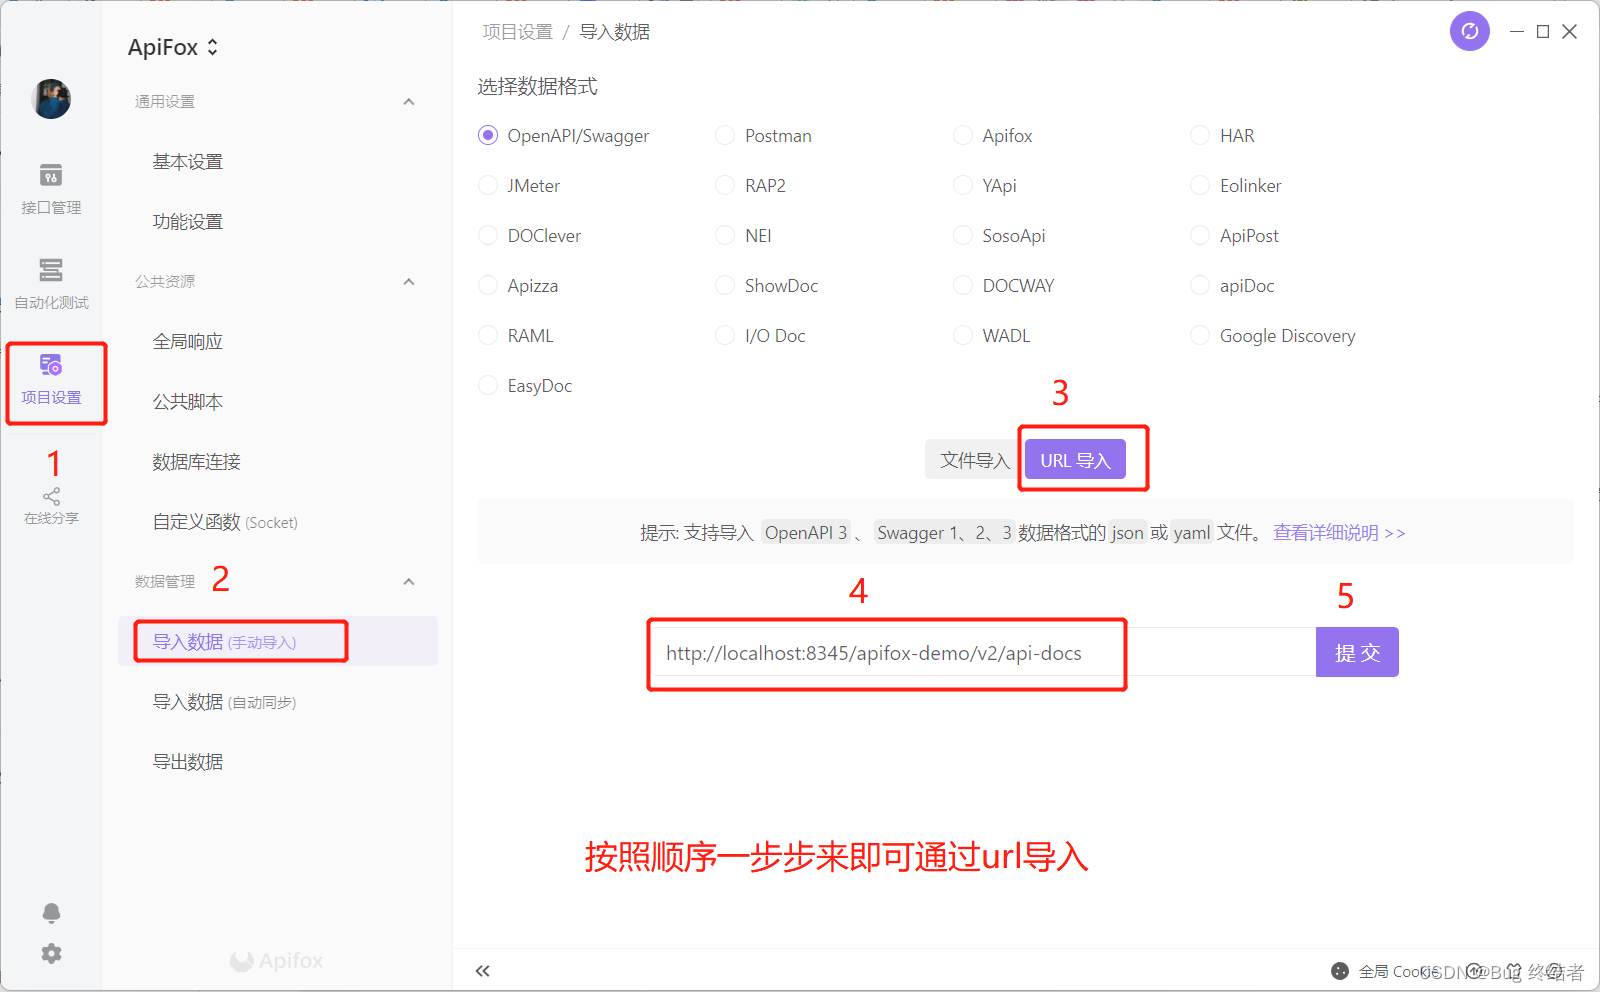Minimize the Apifox window
Viewport: 1600px width, 992px height.
[x=1517, y=32]
